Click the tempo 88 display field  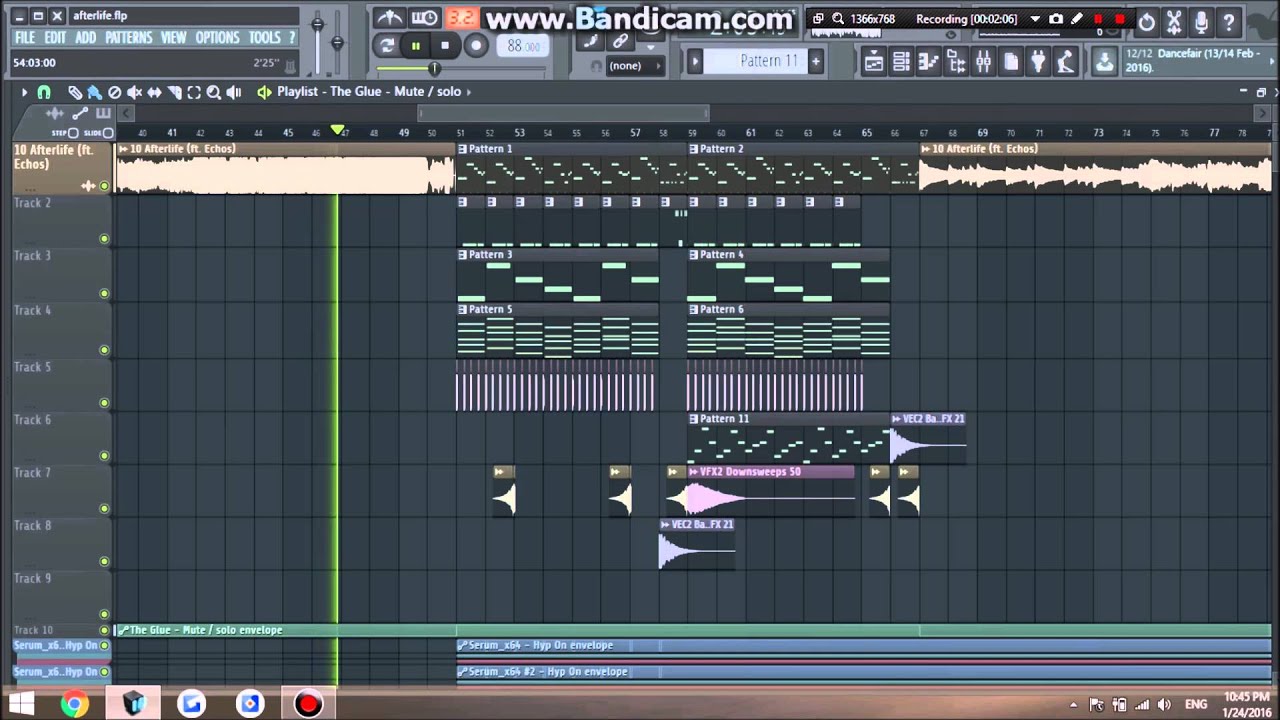point(522,46)
